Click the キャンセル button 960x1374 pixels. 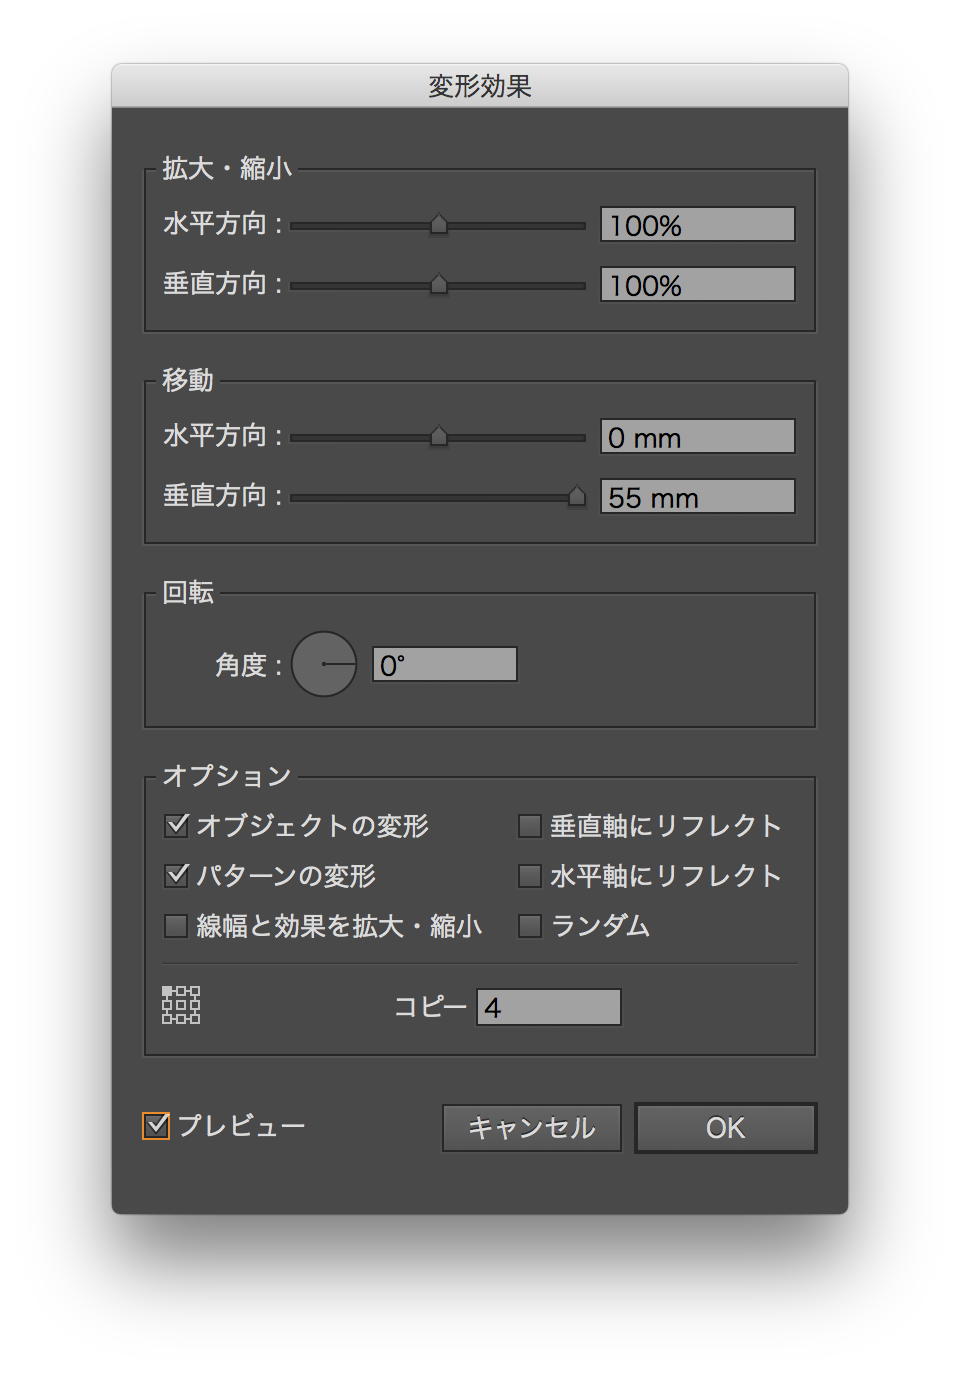[x=532, y=1128]
